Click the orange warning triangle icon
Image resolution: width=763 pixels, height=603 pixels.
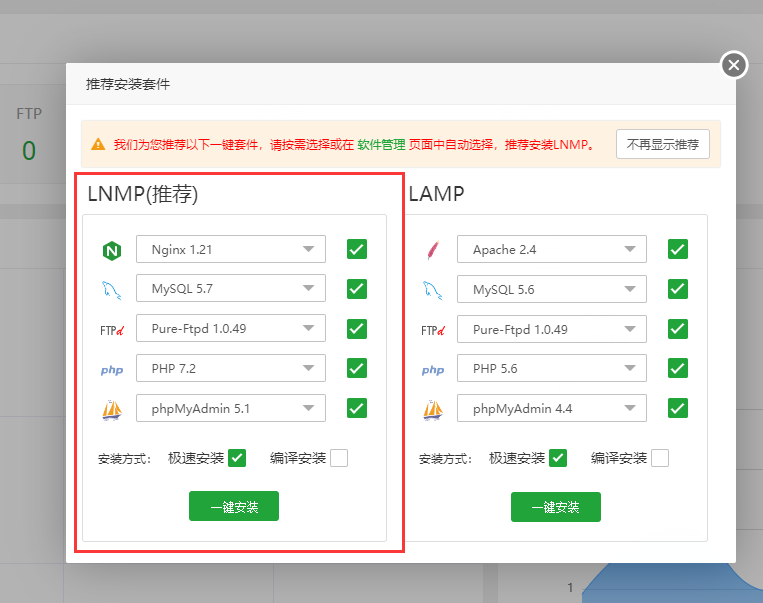point(98,145)
